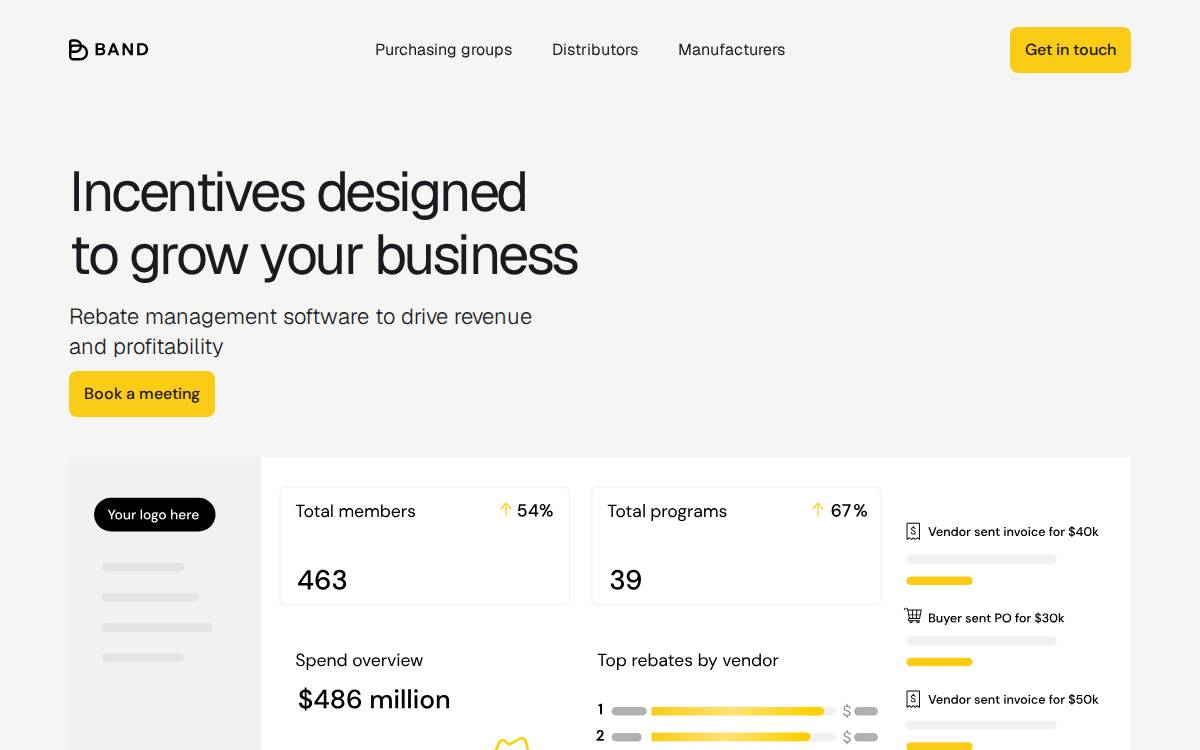Viewport: 1200px width, 750px height.
Task: Open the Total programs card
Action: (x=736, y=546)
